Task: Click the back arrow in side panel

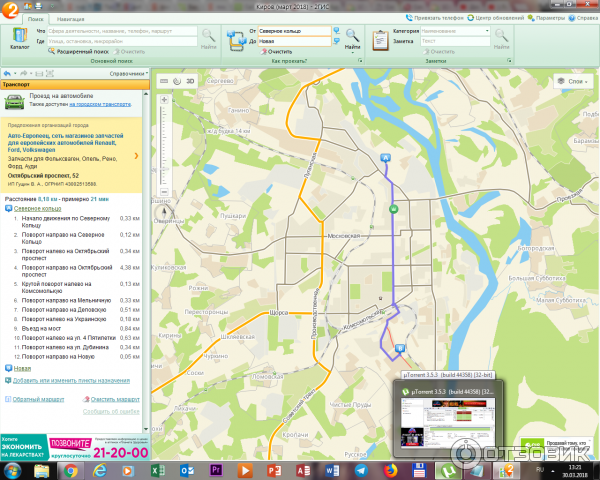Action: click(8, 73)
